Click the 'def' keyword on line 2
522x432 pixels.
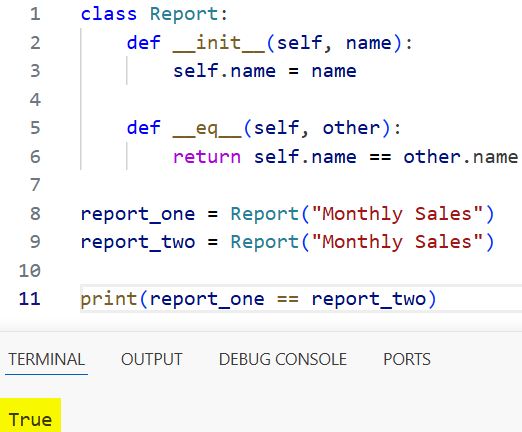(x=143, y=43)
